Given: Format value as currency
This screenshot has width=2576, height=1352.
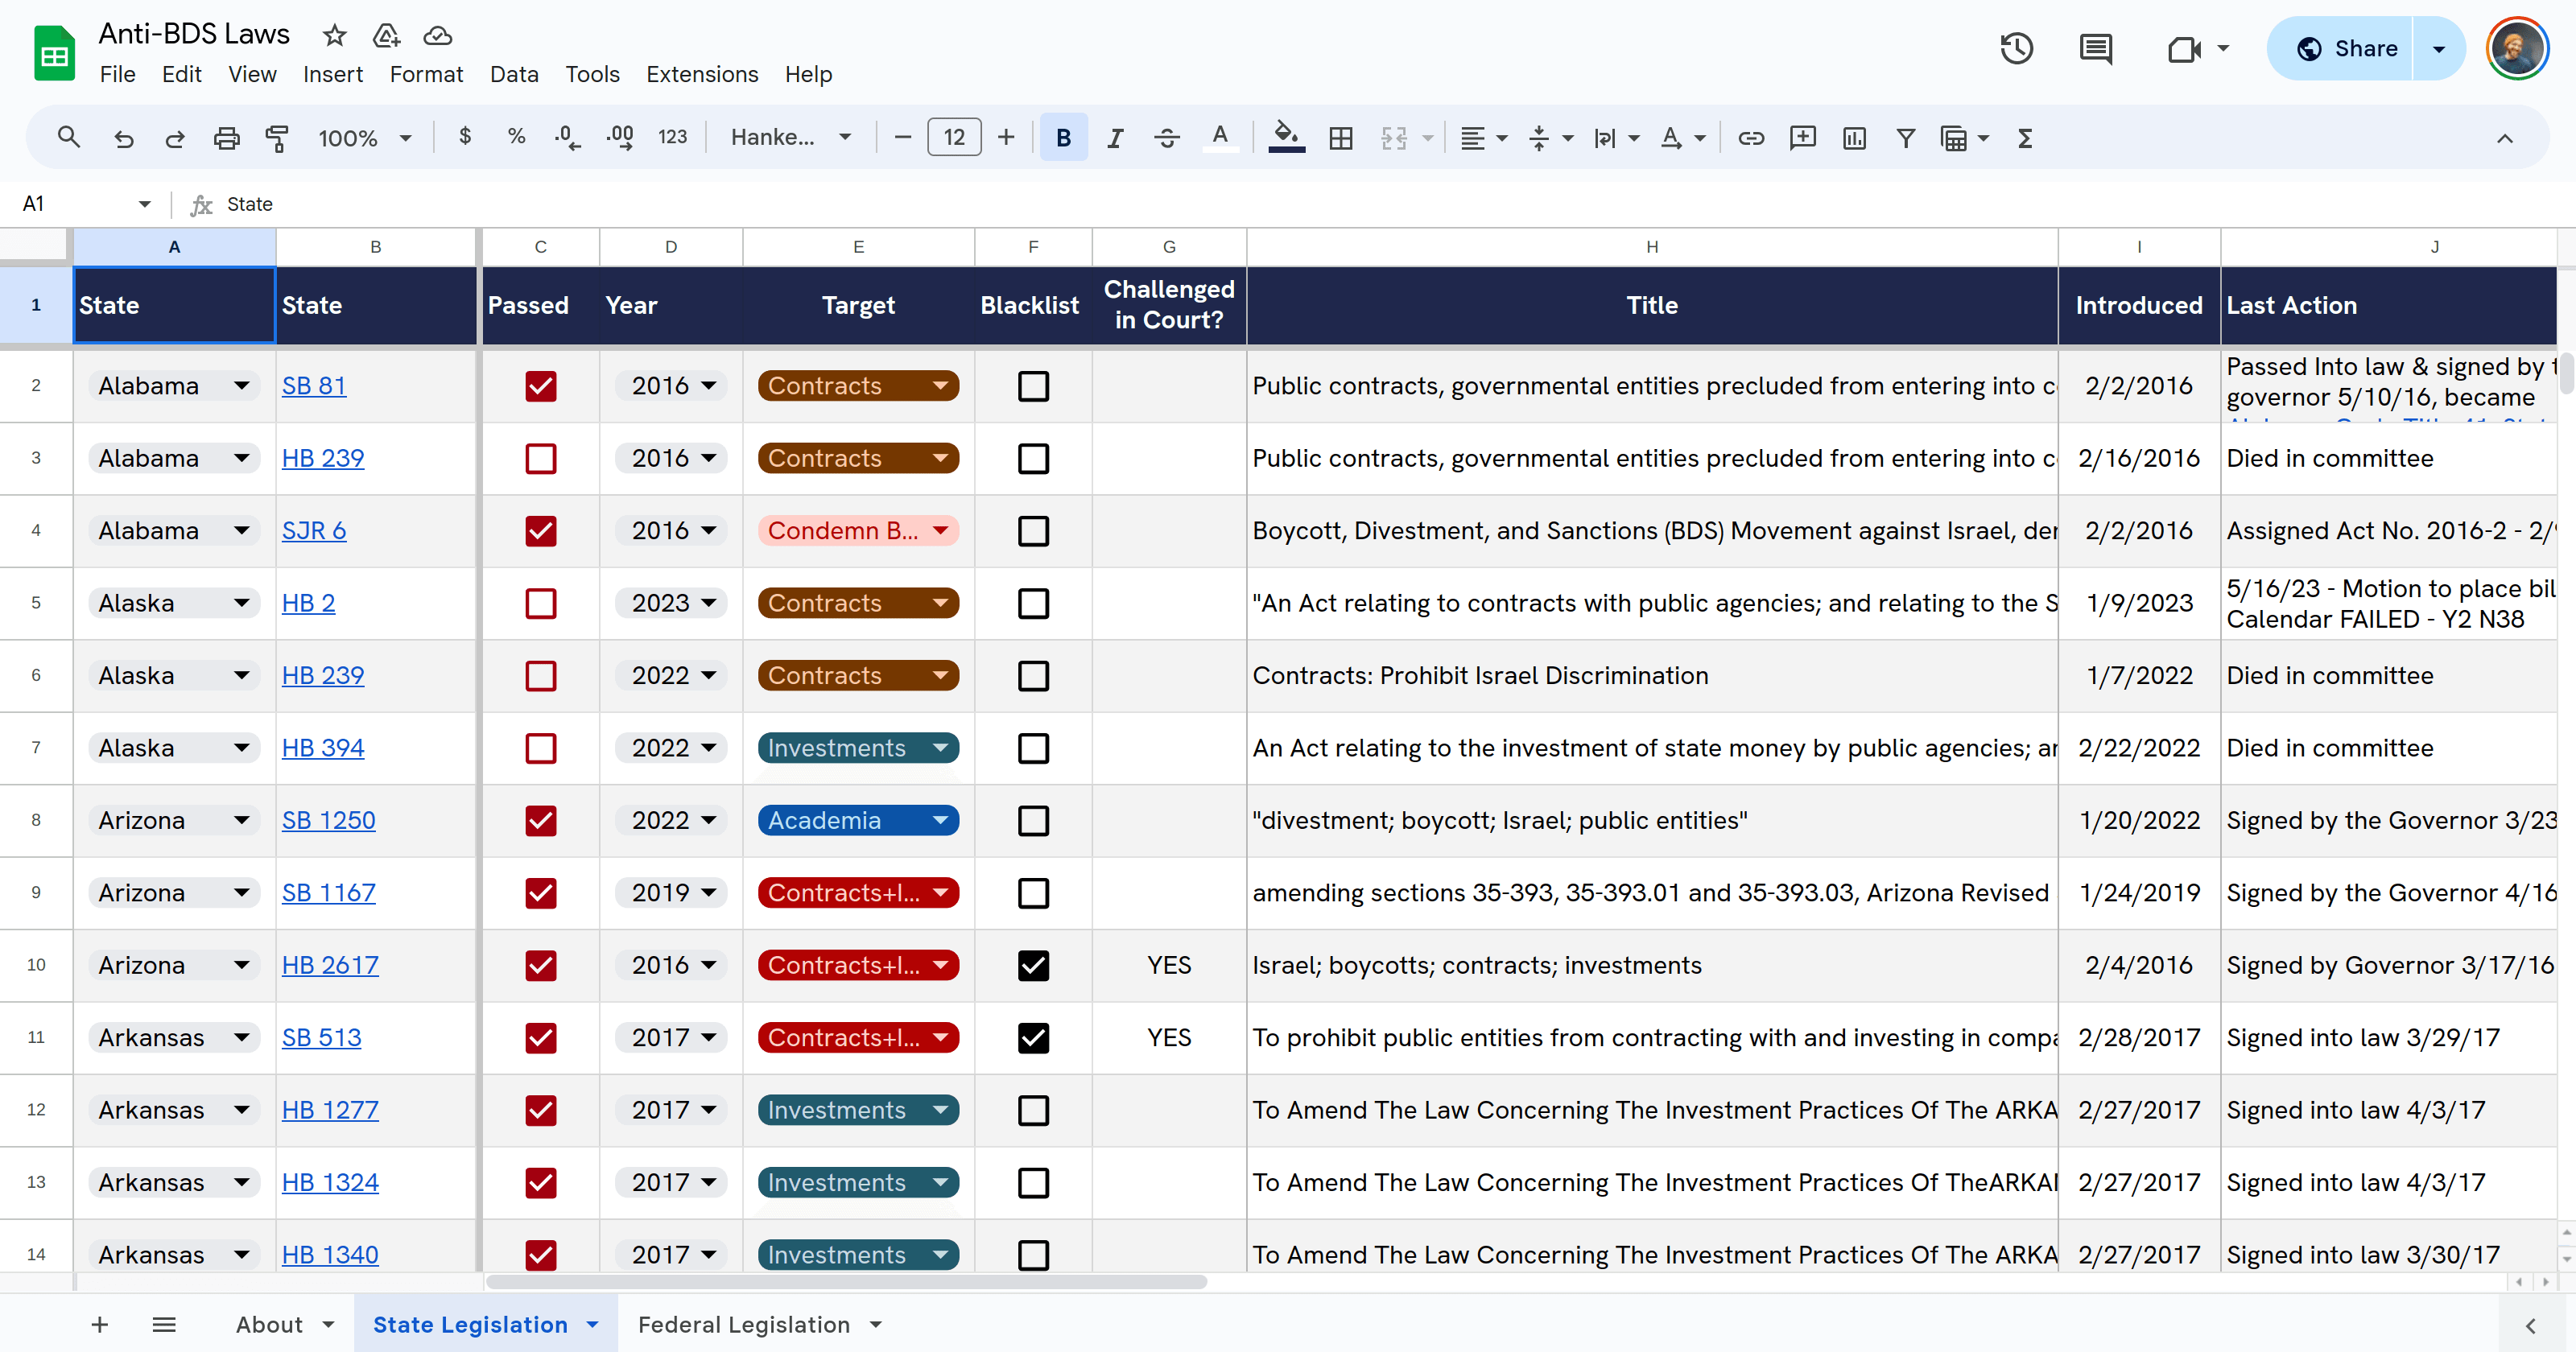Looking at the screenshot, I should coord(464,137).
